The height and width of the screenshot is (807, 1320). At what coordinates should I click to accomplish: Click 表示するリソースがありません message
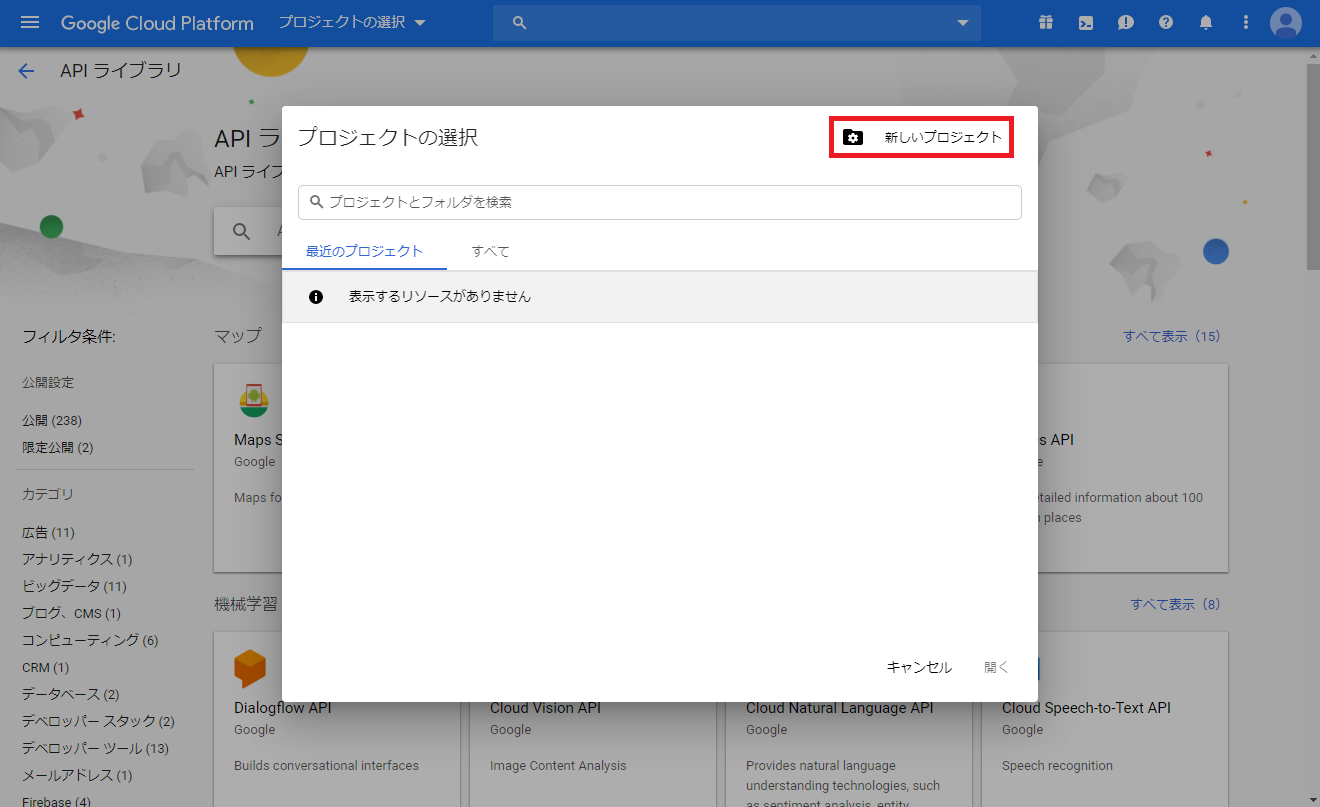pos(440,297)
